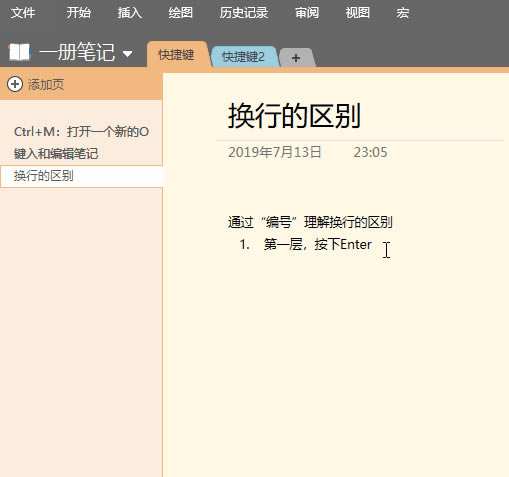
Task: Select the 换行的区别 page in the list
Action: coord(81,176)
